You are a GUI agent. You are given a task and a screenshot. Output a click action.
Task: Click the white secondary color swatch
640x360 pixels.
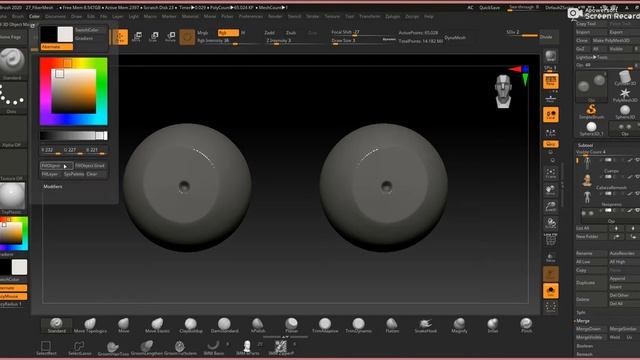pos(65,34)
